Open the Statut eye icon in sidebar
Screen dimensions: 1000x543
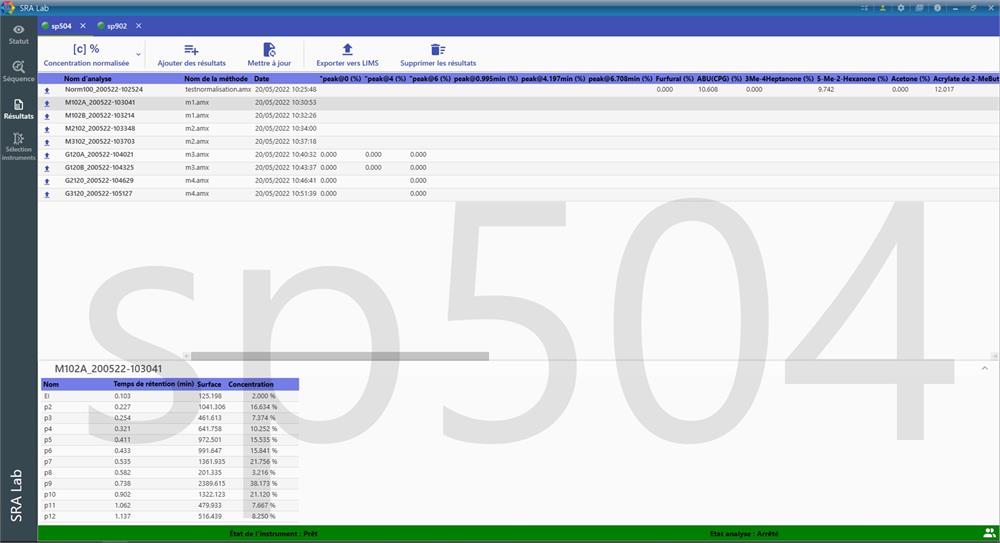point(18,30)
